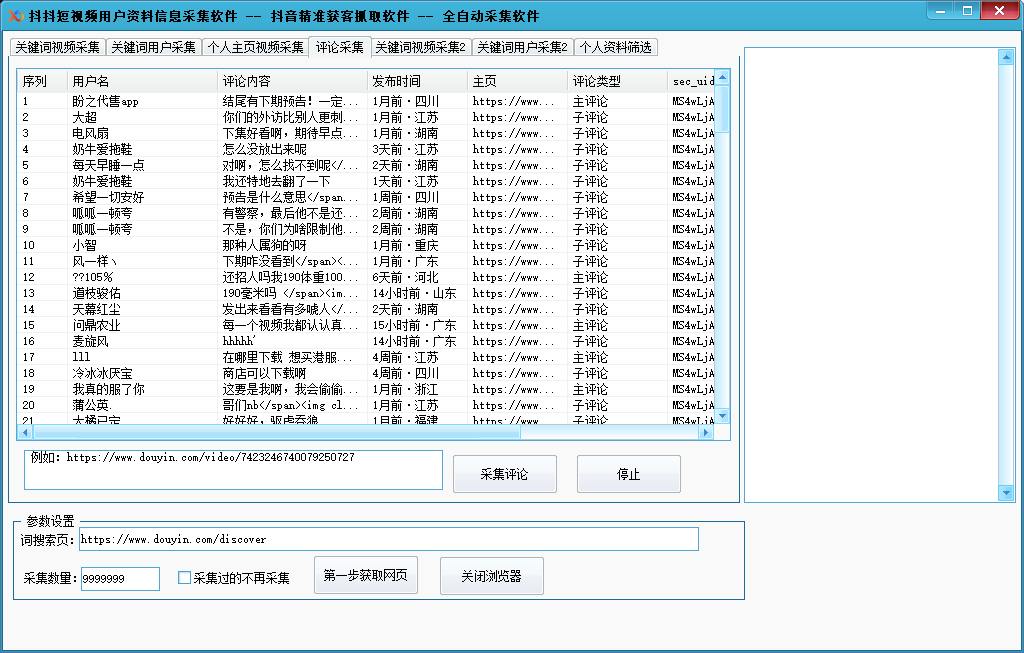Select the 个人主页视频采集 tab

(x=255, y=47)
